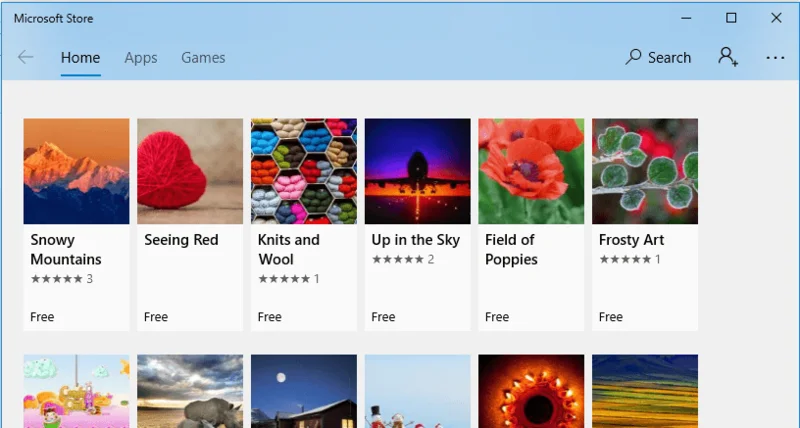Select the Up in the Sky title
Screen dimensions: 800x428
point(416,240)
